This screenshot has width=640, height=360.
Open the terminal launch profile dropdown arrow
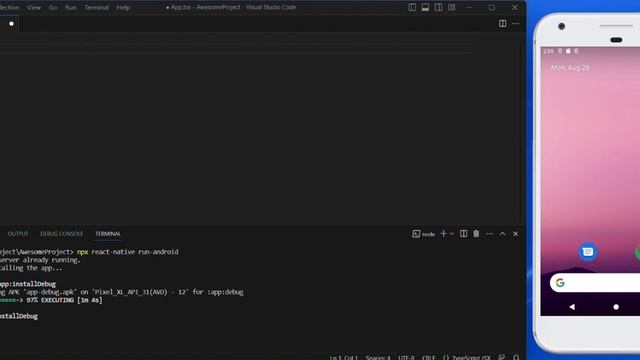pos(452,234)
